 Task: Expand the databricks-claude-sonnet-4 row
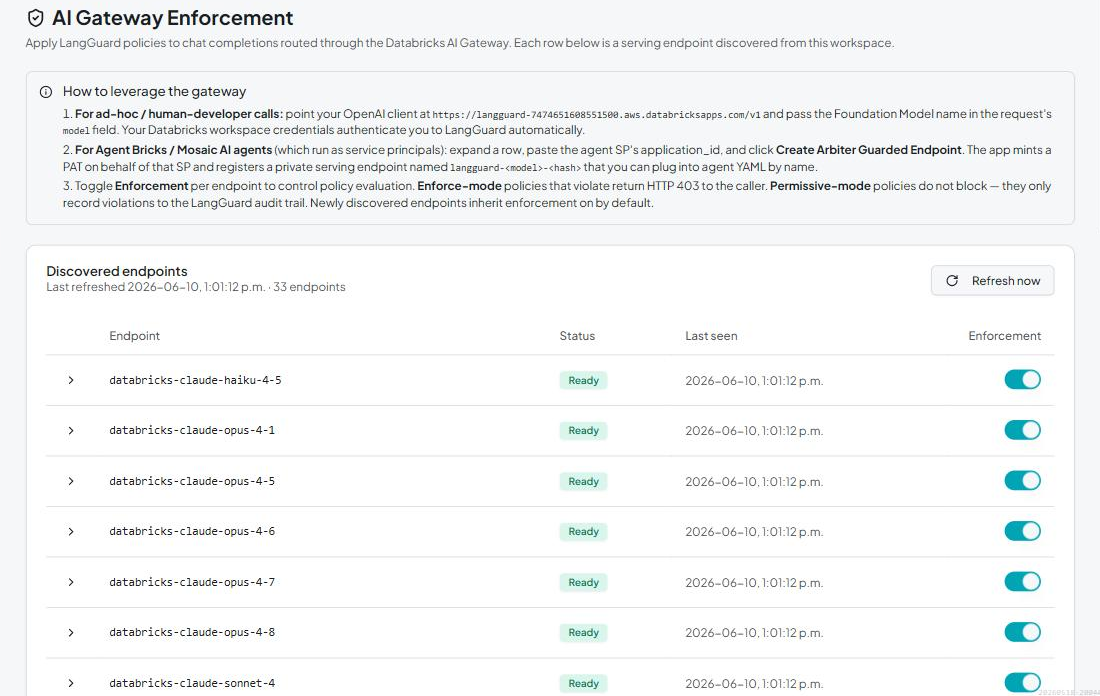(x=71, y=683)
